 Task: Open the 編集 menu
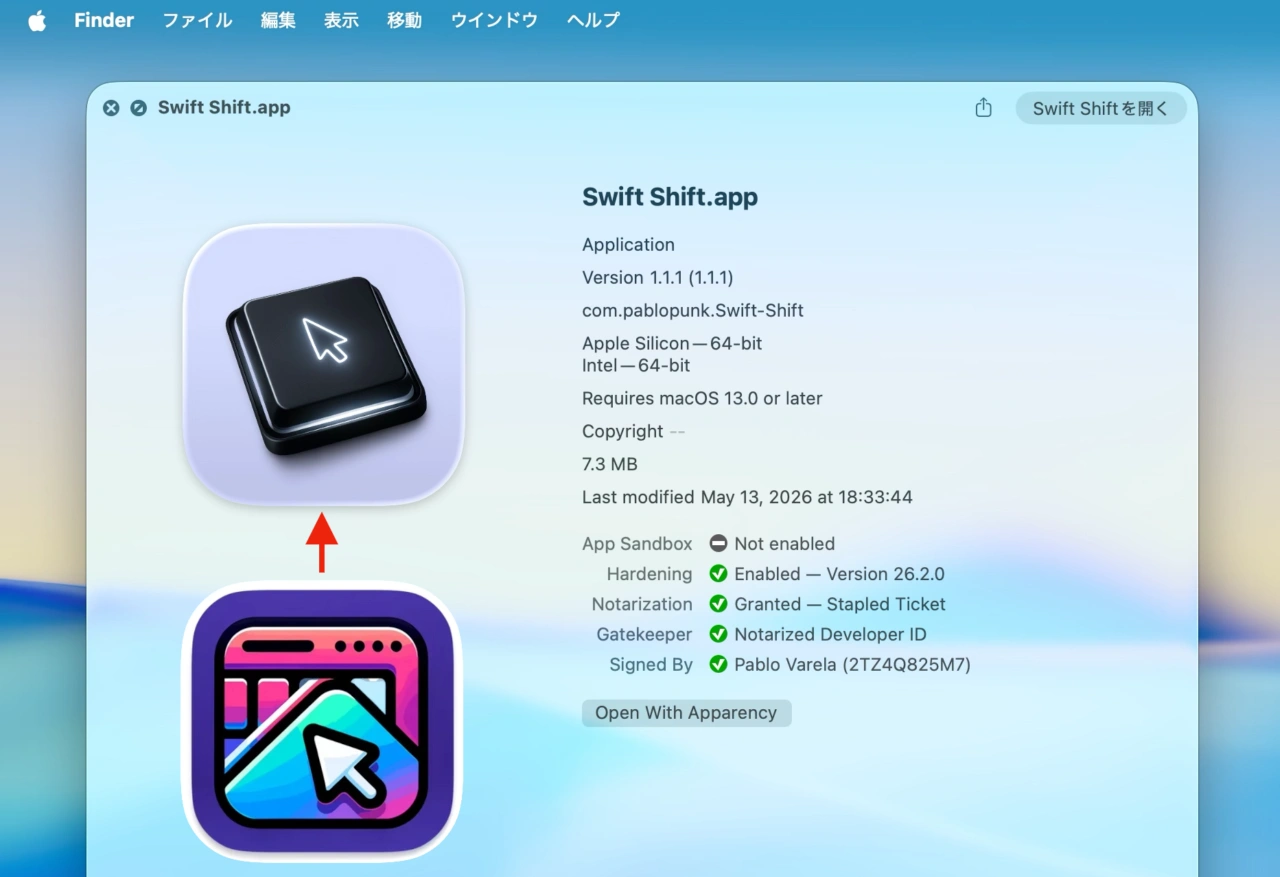click(278, 20)
